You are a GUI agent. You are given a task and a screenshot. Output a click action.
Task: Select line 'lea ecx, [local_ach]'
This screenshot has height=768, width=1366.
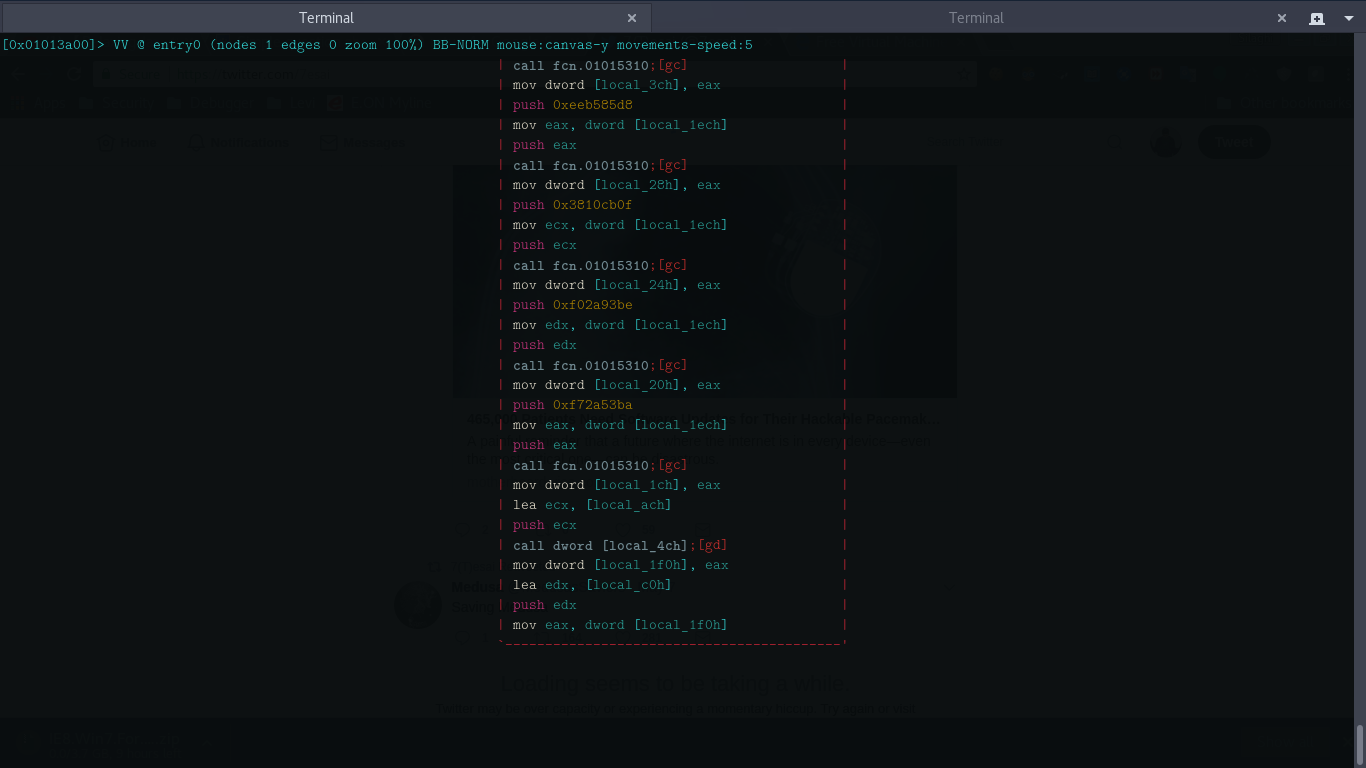(593, 505)
